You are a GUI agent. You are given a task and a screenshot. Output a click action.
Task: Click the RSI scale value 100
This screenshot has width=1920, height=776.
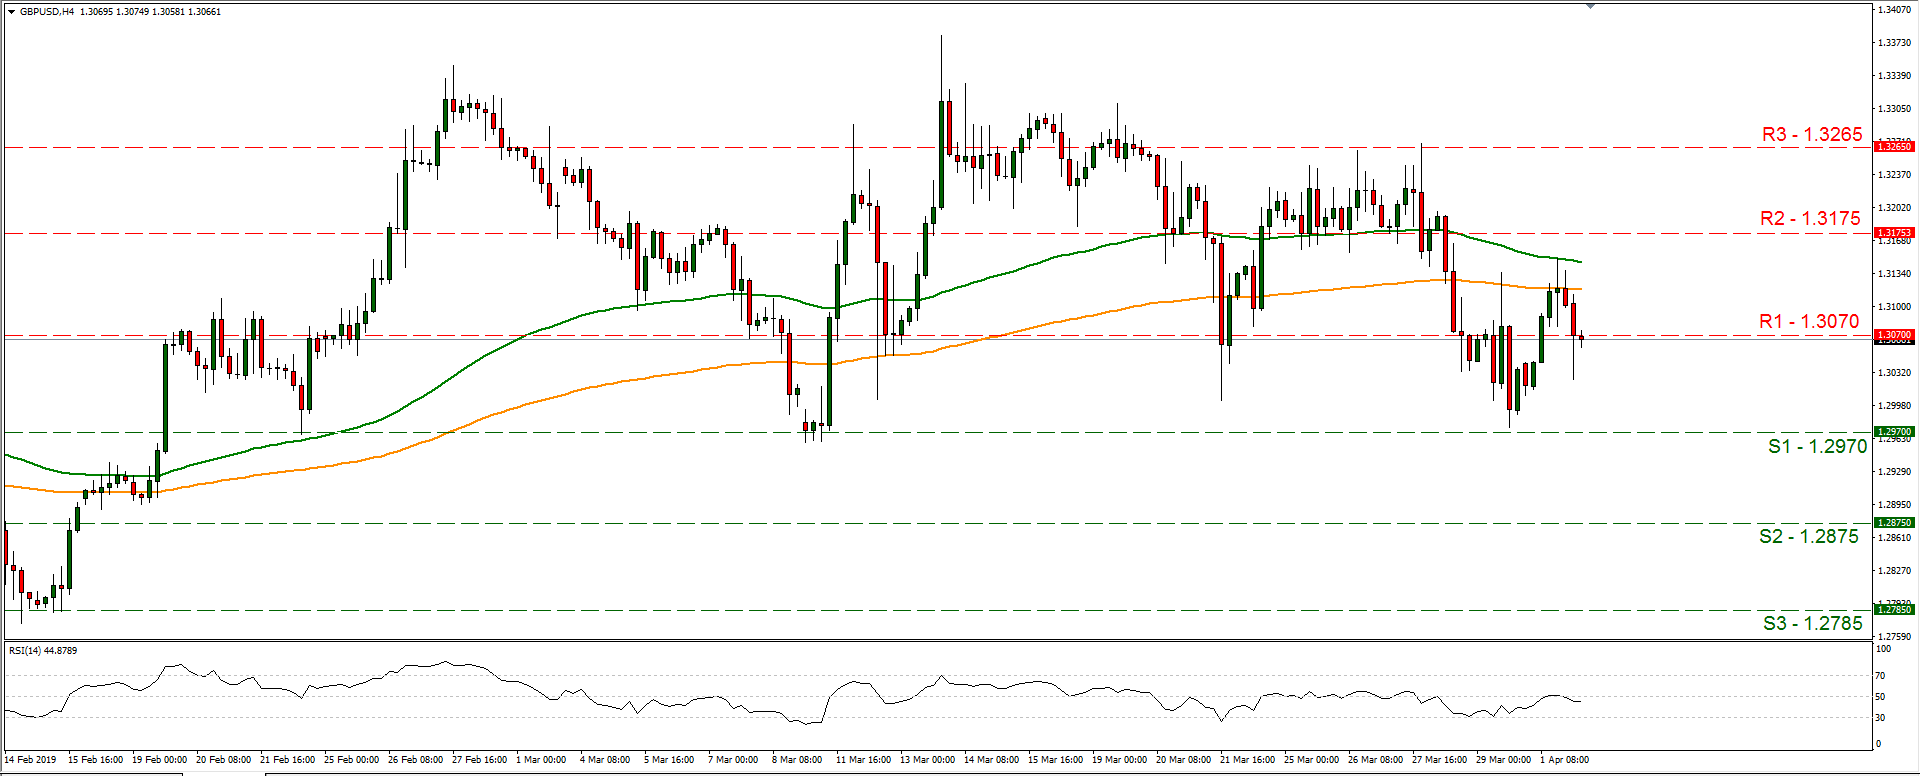[x=1883, y=649]
